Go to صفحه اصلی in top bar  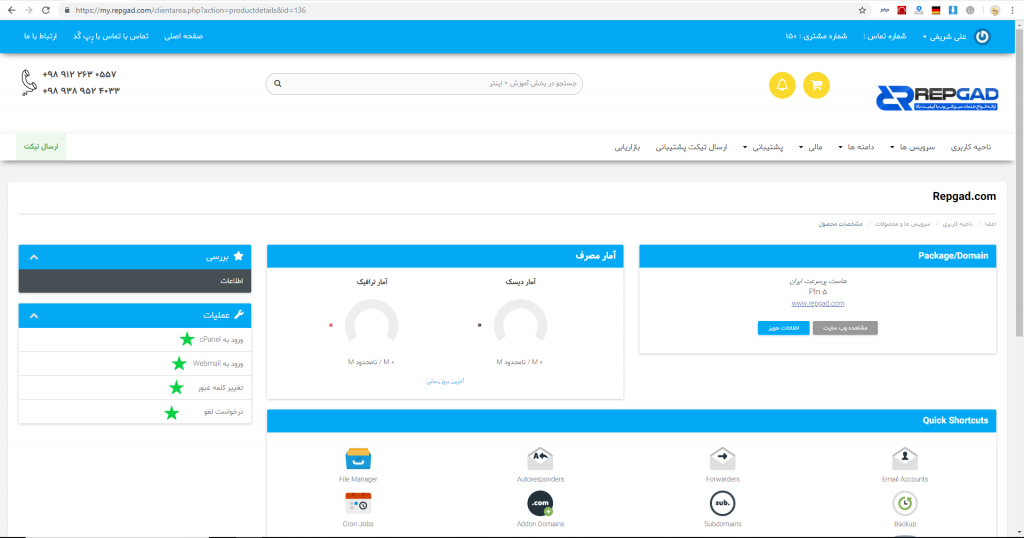click(x=184, y=37)
